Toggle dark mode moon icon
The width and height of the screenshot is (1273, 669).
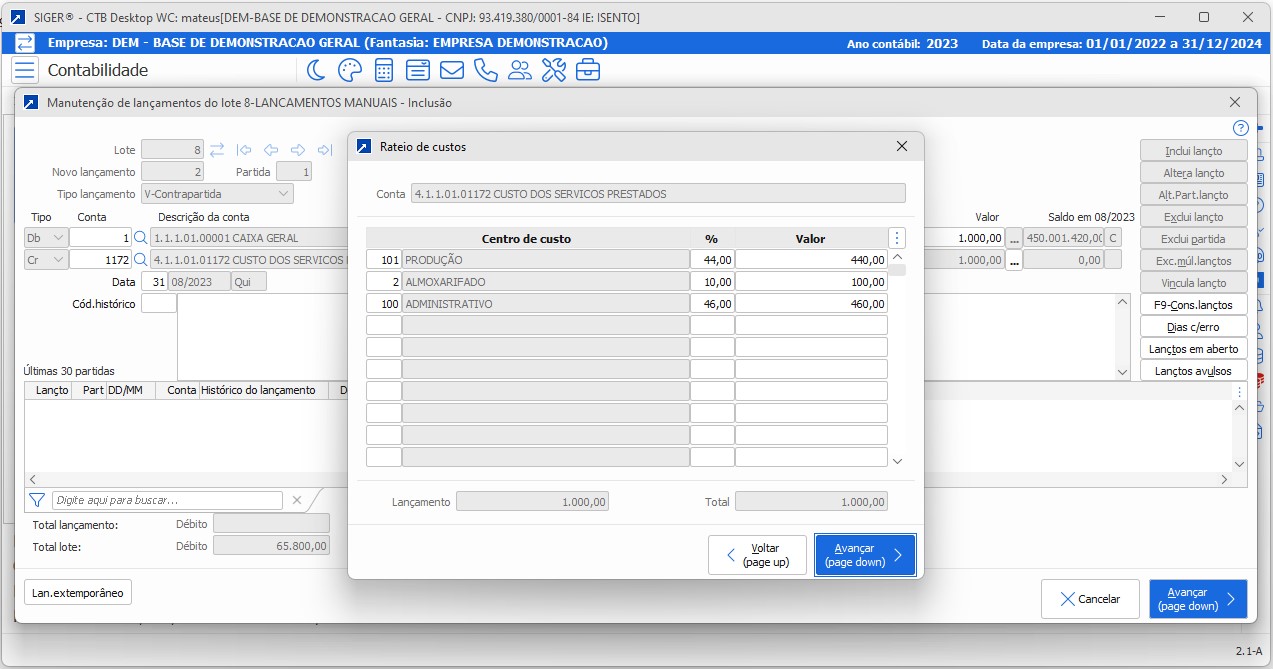[x=315, y=70]
